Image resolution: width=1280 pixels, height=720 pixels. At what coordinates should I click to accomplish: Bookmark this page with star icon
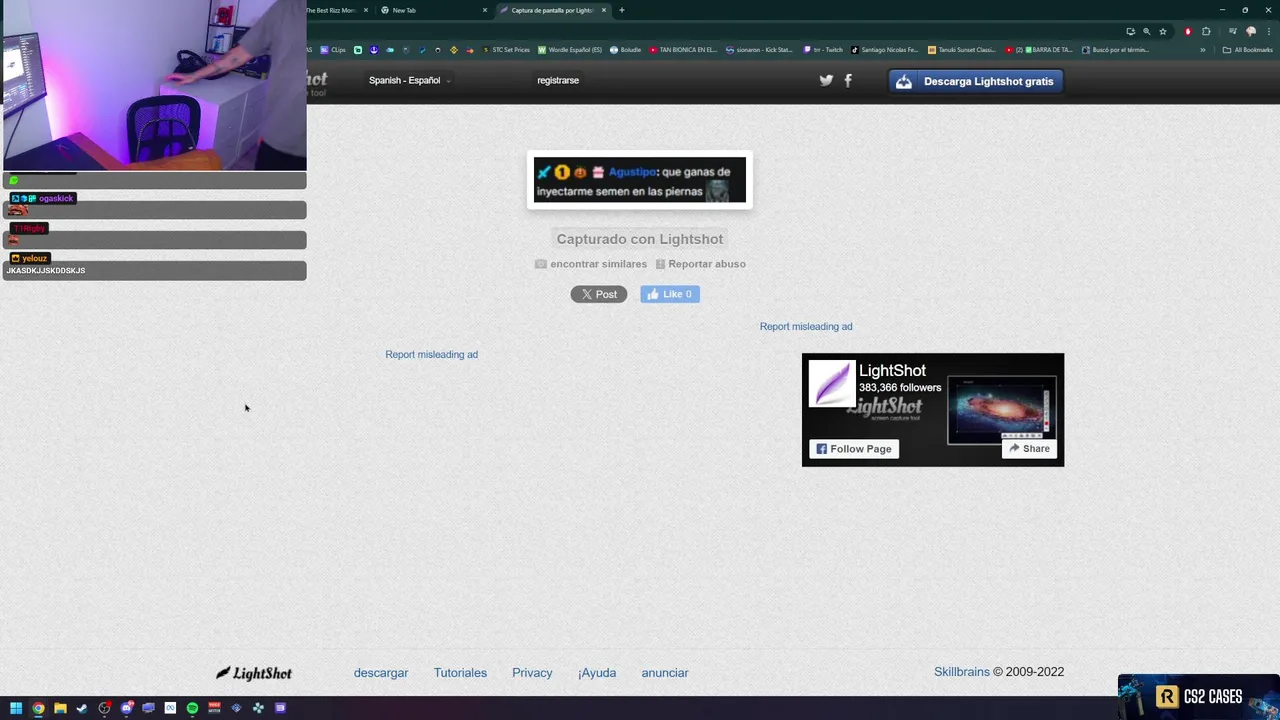(x=1163, y=31)
